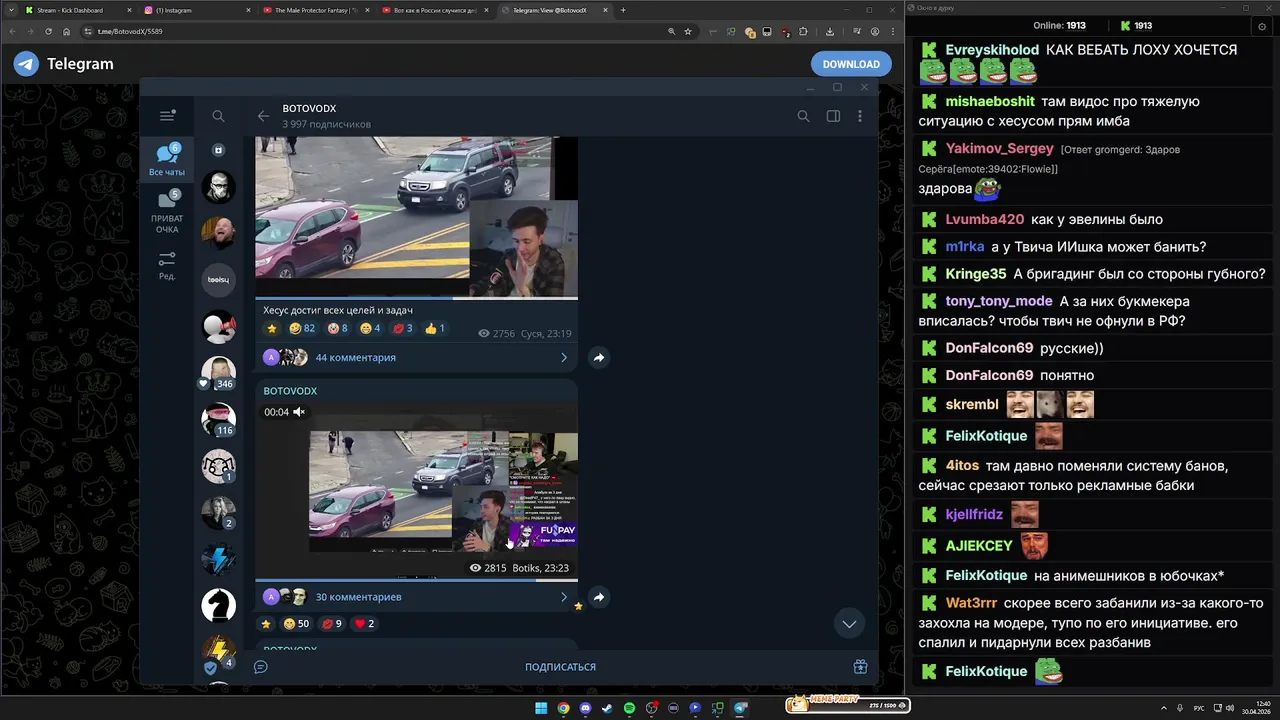This screenshot has width=1280, height=720.
Task: Switch to the Instagram browser tab
Action: [x=196, y=10]
